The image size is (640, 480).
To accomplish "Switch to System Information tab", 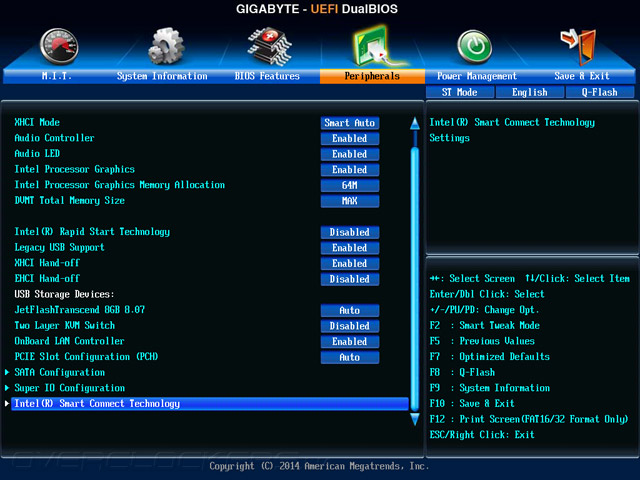I will coord(162,76).
